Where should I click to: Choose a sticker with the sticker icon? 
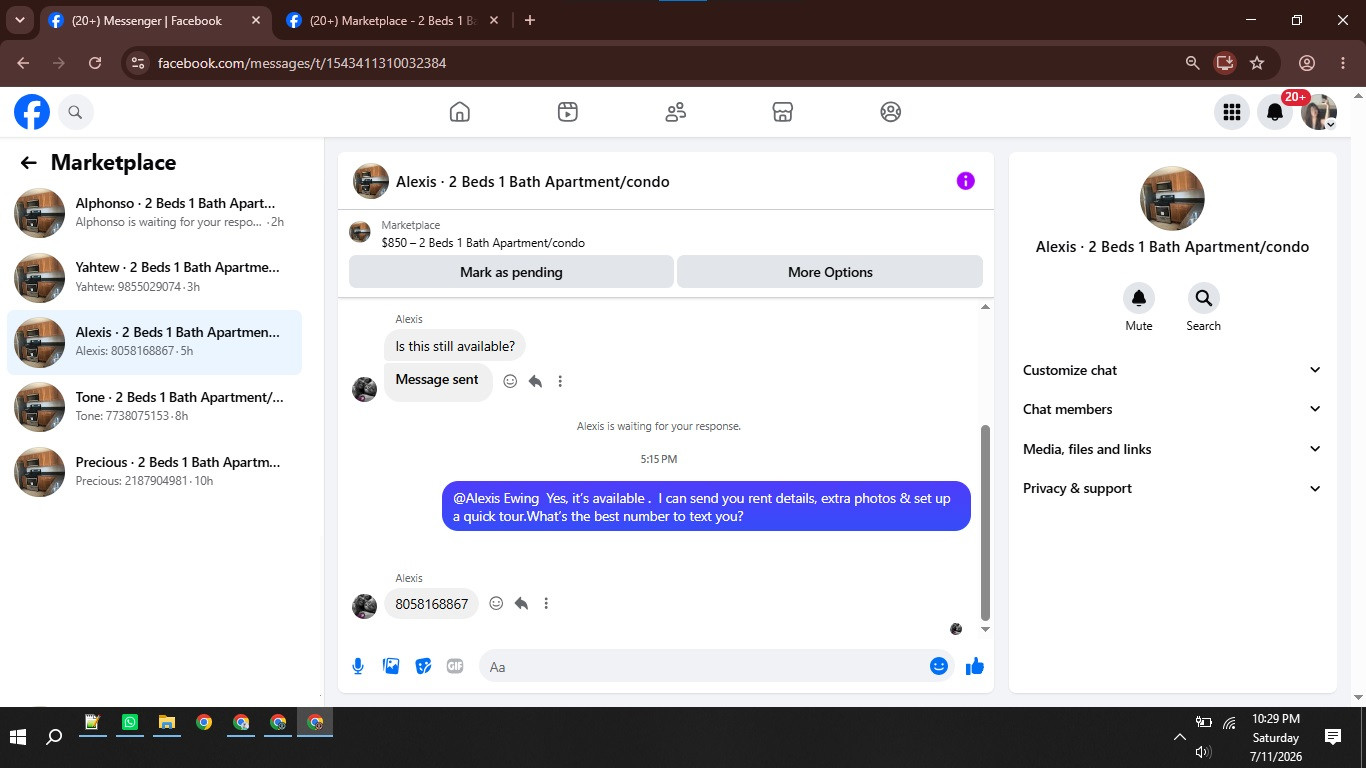pos(423,666)
